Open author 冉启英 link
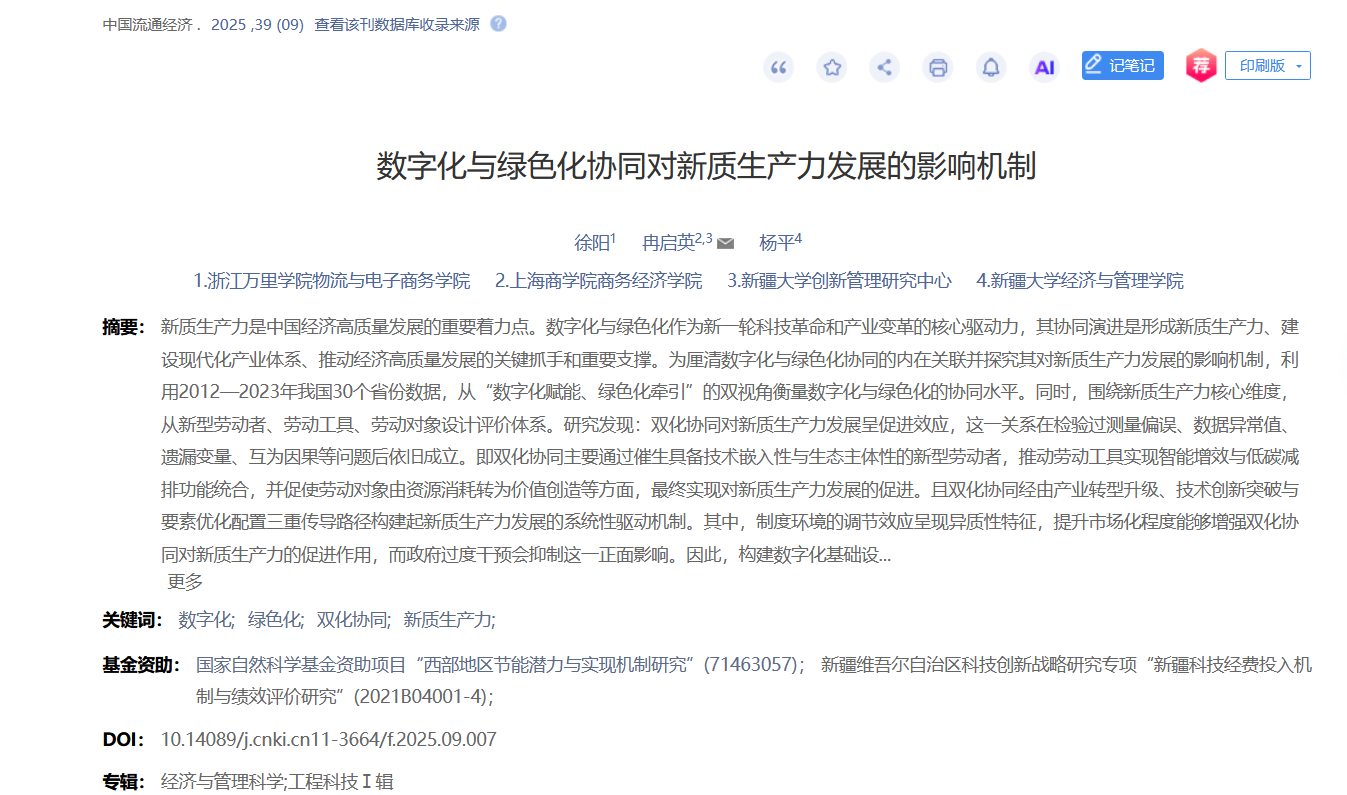The height and width of the screenshot is (795, 1347). (x=668, y=243)
